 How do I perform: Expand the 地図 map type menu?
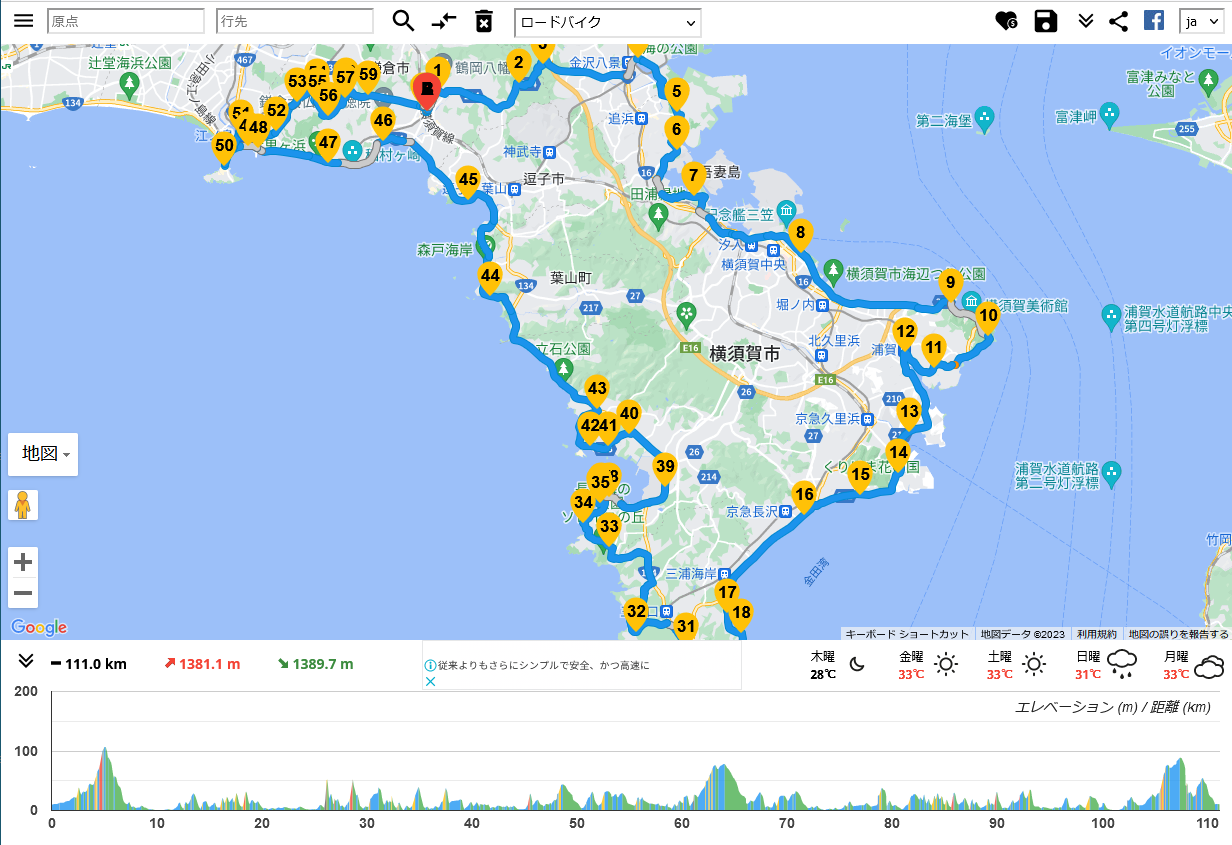[x=43, y=454]
